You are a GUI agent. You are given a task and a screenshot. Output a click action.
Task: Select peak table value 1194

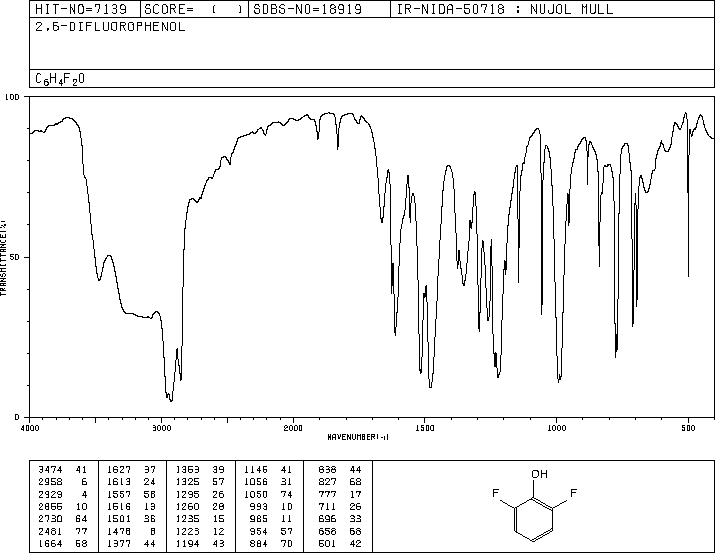187,544
